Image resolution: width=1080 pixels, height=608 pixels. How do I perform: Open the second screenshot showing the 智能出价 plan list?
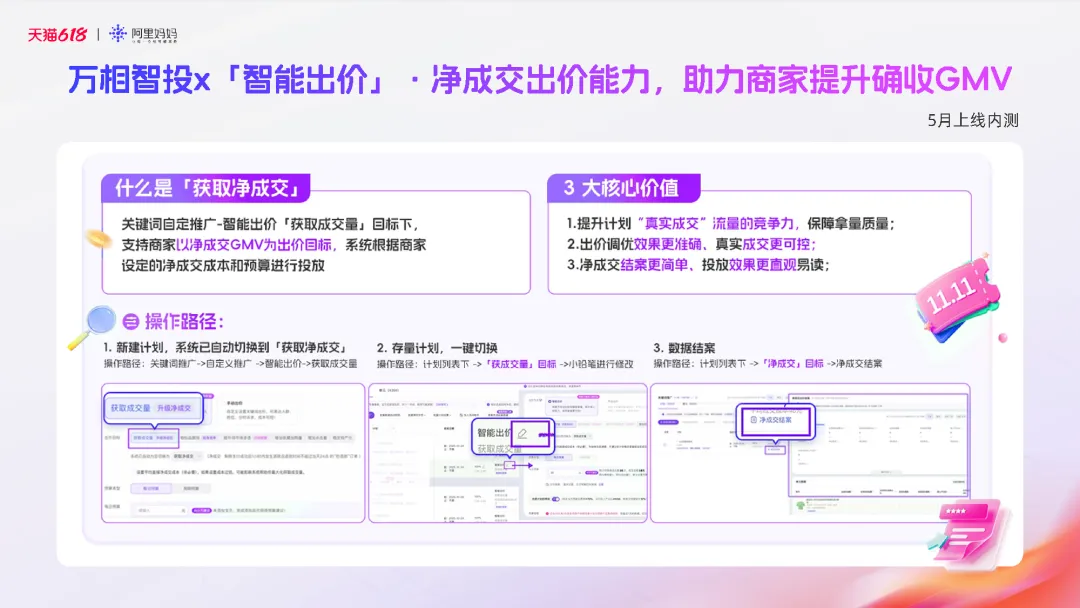click(508, 453)
